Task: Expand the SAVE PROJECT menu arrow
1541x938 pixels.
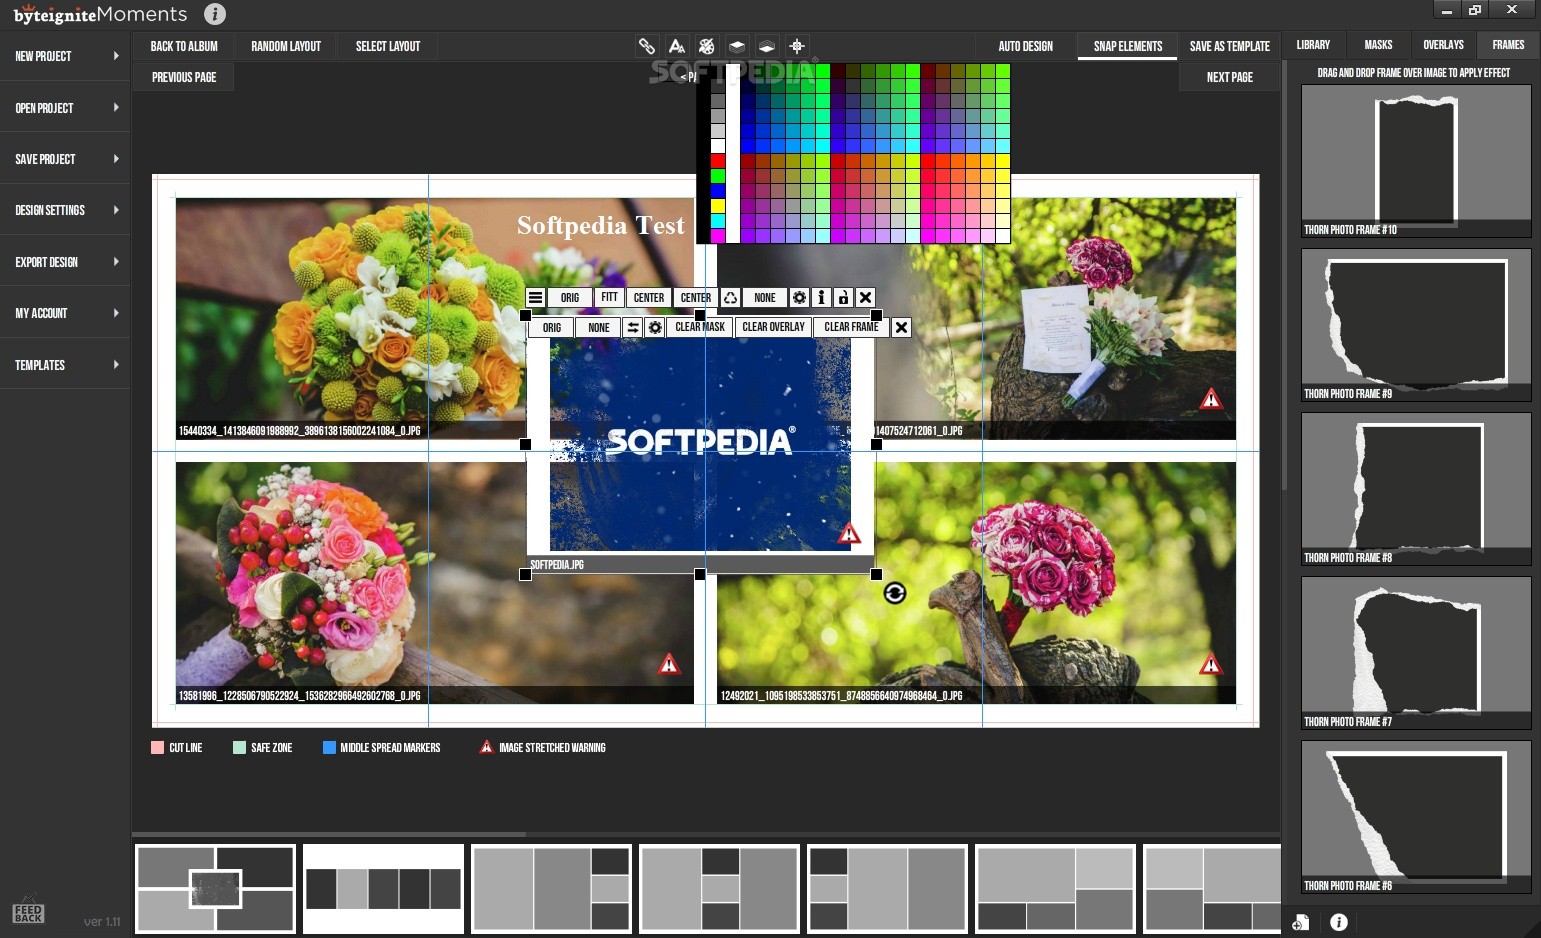Action: click(116, 159)
